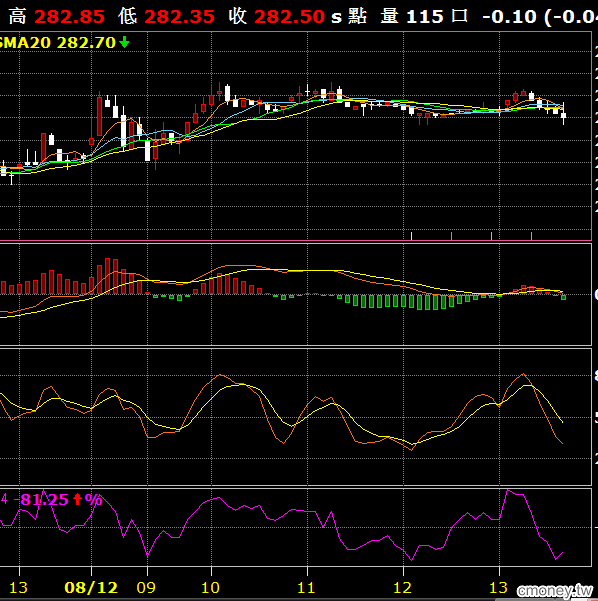This screenshot has height=601, width=598.
Task: Click the price change -0.10
Action: 509,16
